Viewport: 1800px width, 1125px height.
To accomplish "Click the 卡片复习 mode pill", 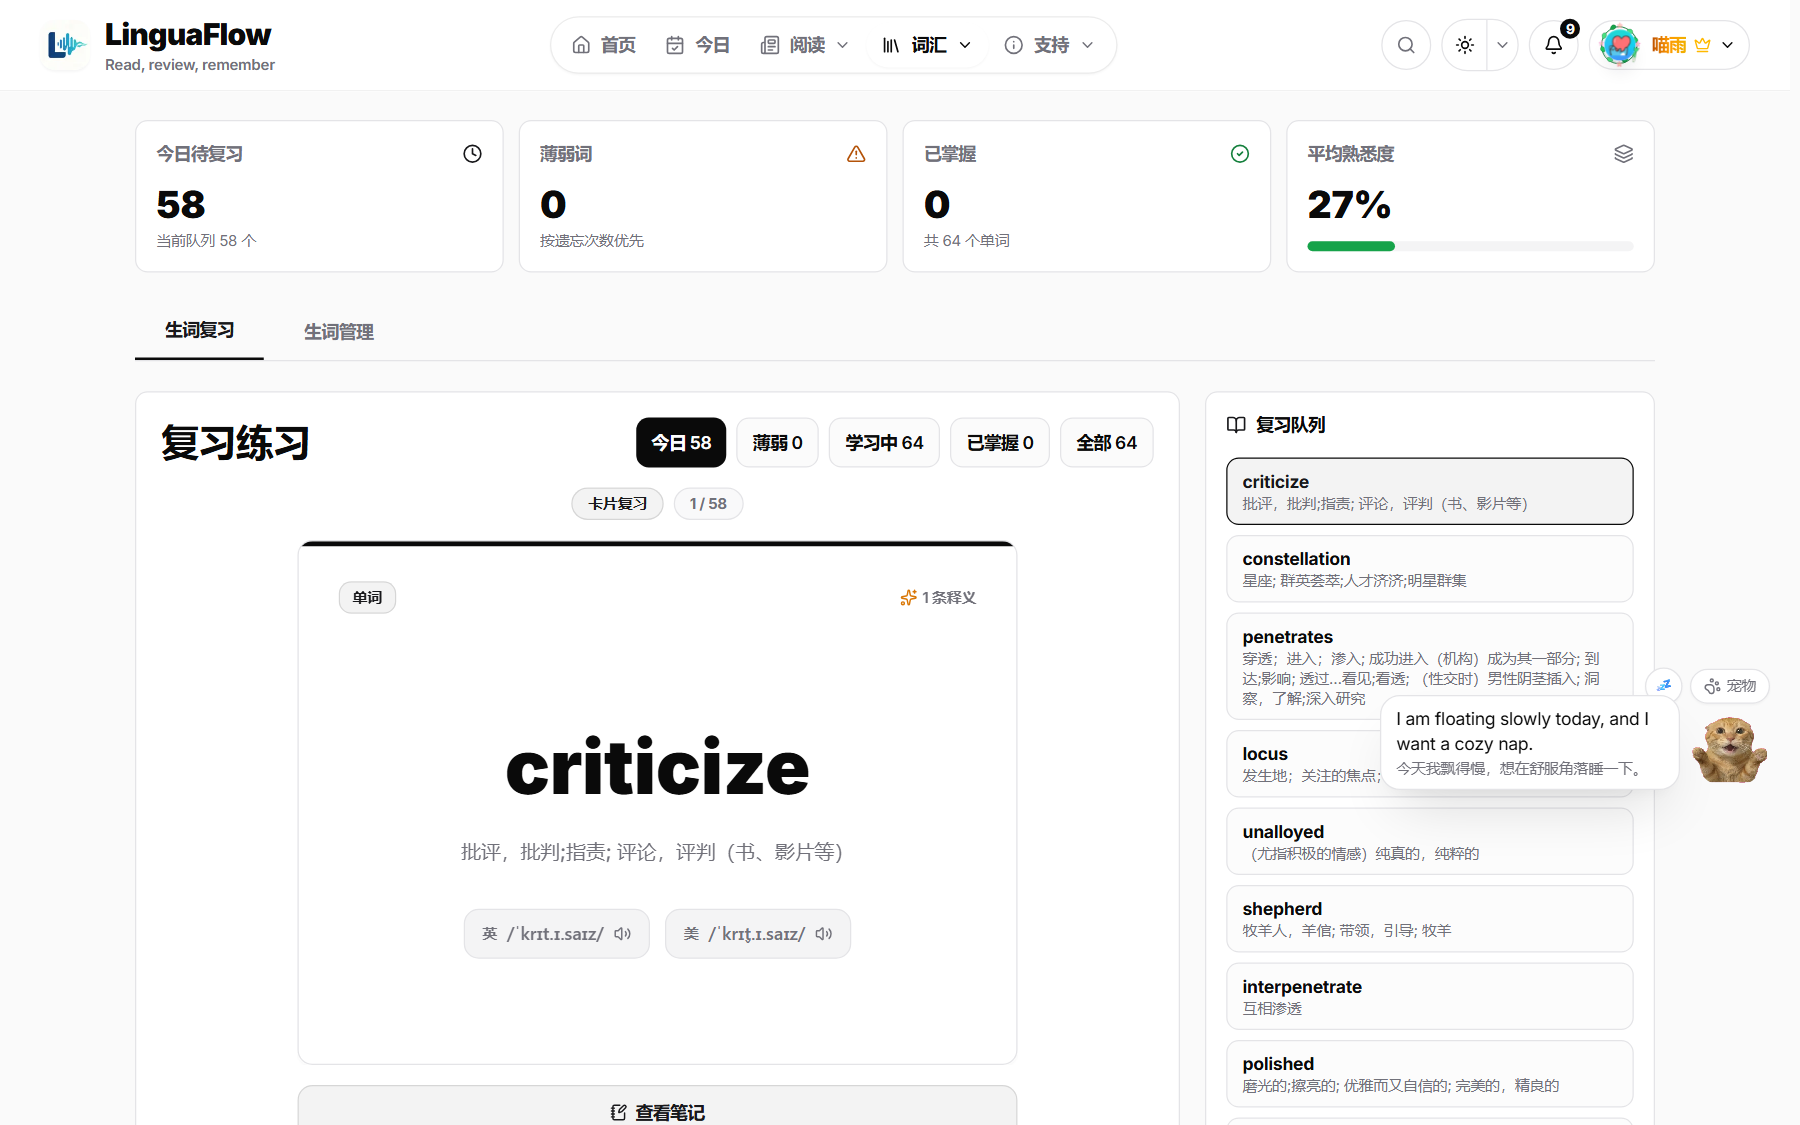I will pos(617,504).
